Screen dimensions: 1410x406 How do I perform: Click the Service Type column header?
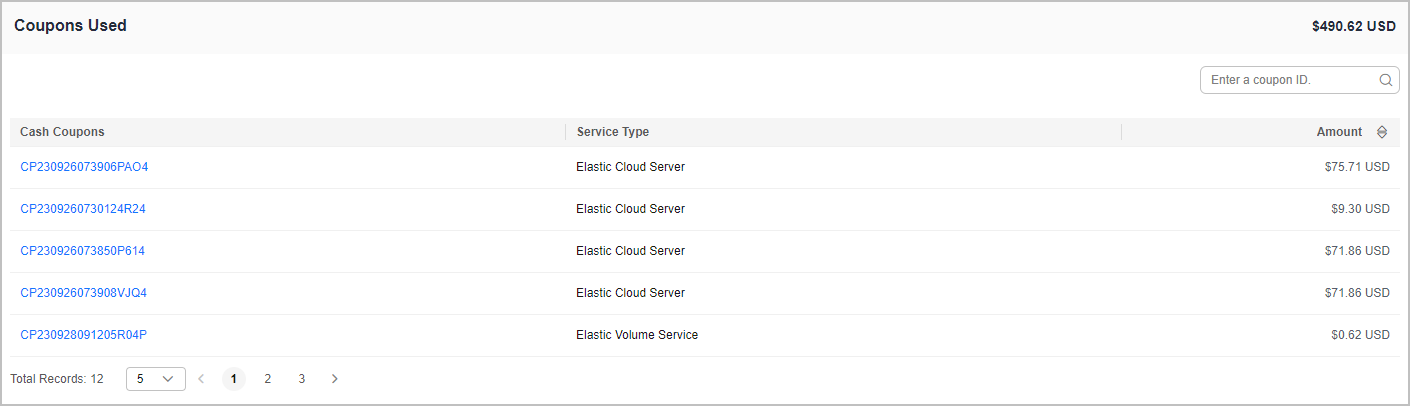pyautogui.click(x=613, y=132)
